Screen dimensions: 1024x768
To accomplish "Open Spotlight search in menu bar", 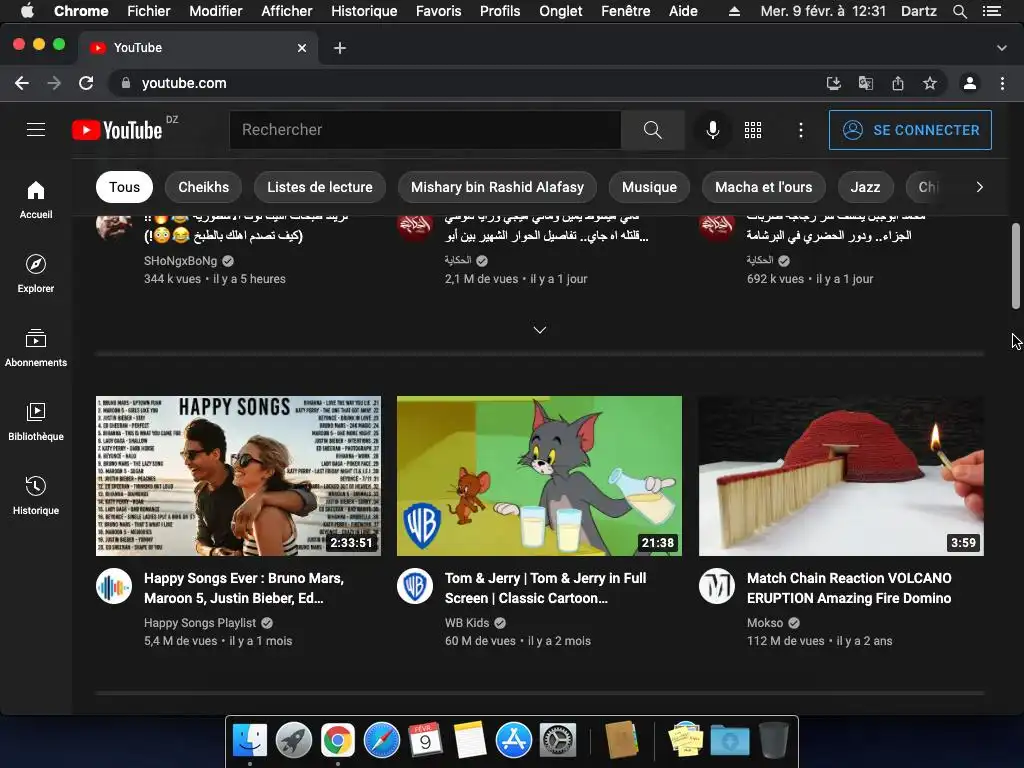I will pos(959,11).
